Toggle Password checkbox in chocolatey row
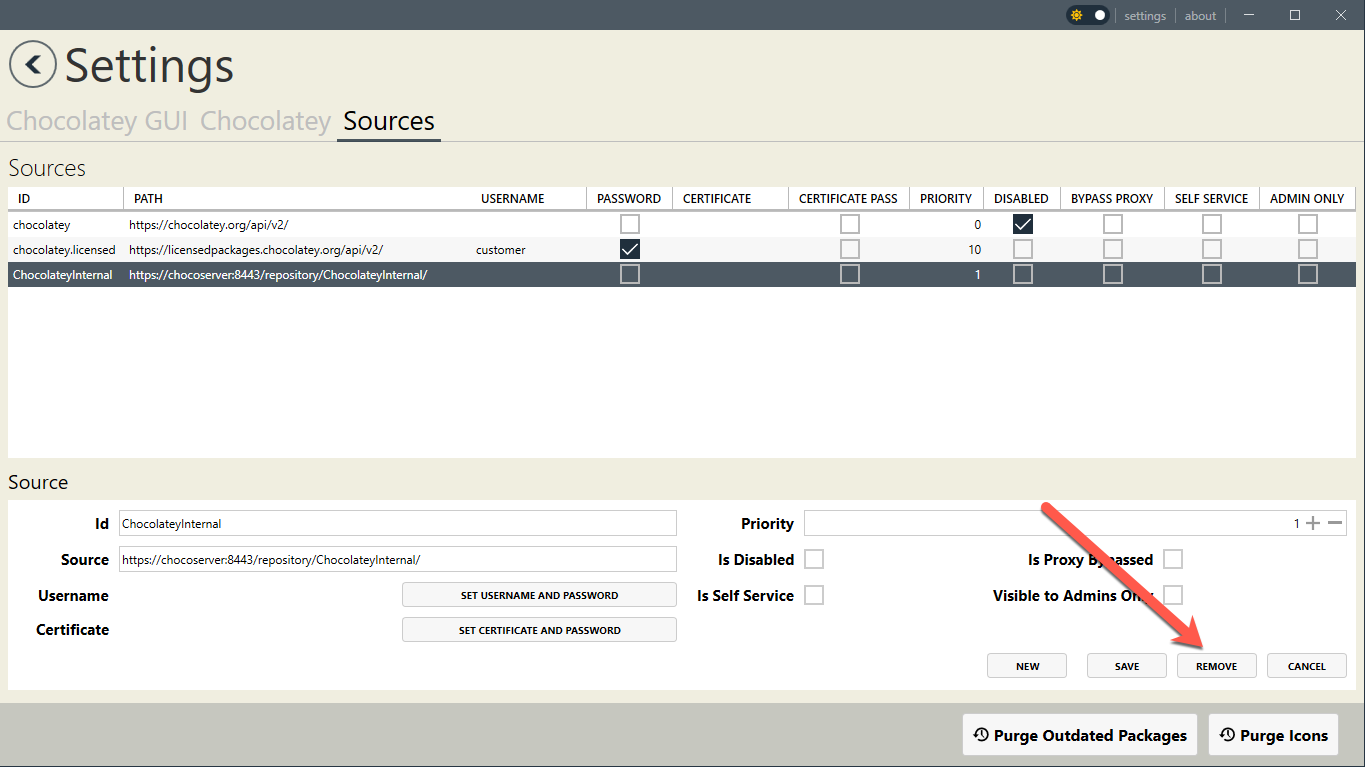Viewport: 1365px width, 767px height. pos(630,225)
